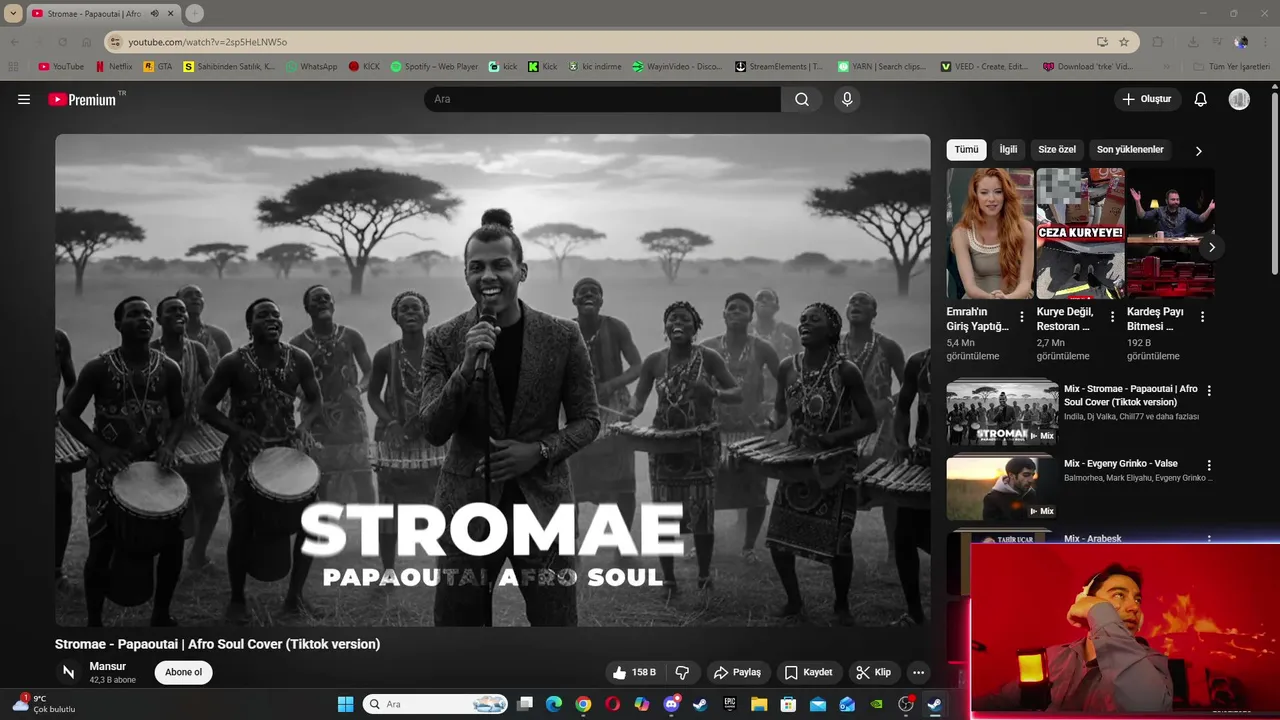Click the Oluştur create button
The image size is (1280, 720).
(x=1147, y=99)
